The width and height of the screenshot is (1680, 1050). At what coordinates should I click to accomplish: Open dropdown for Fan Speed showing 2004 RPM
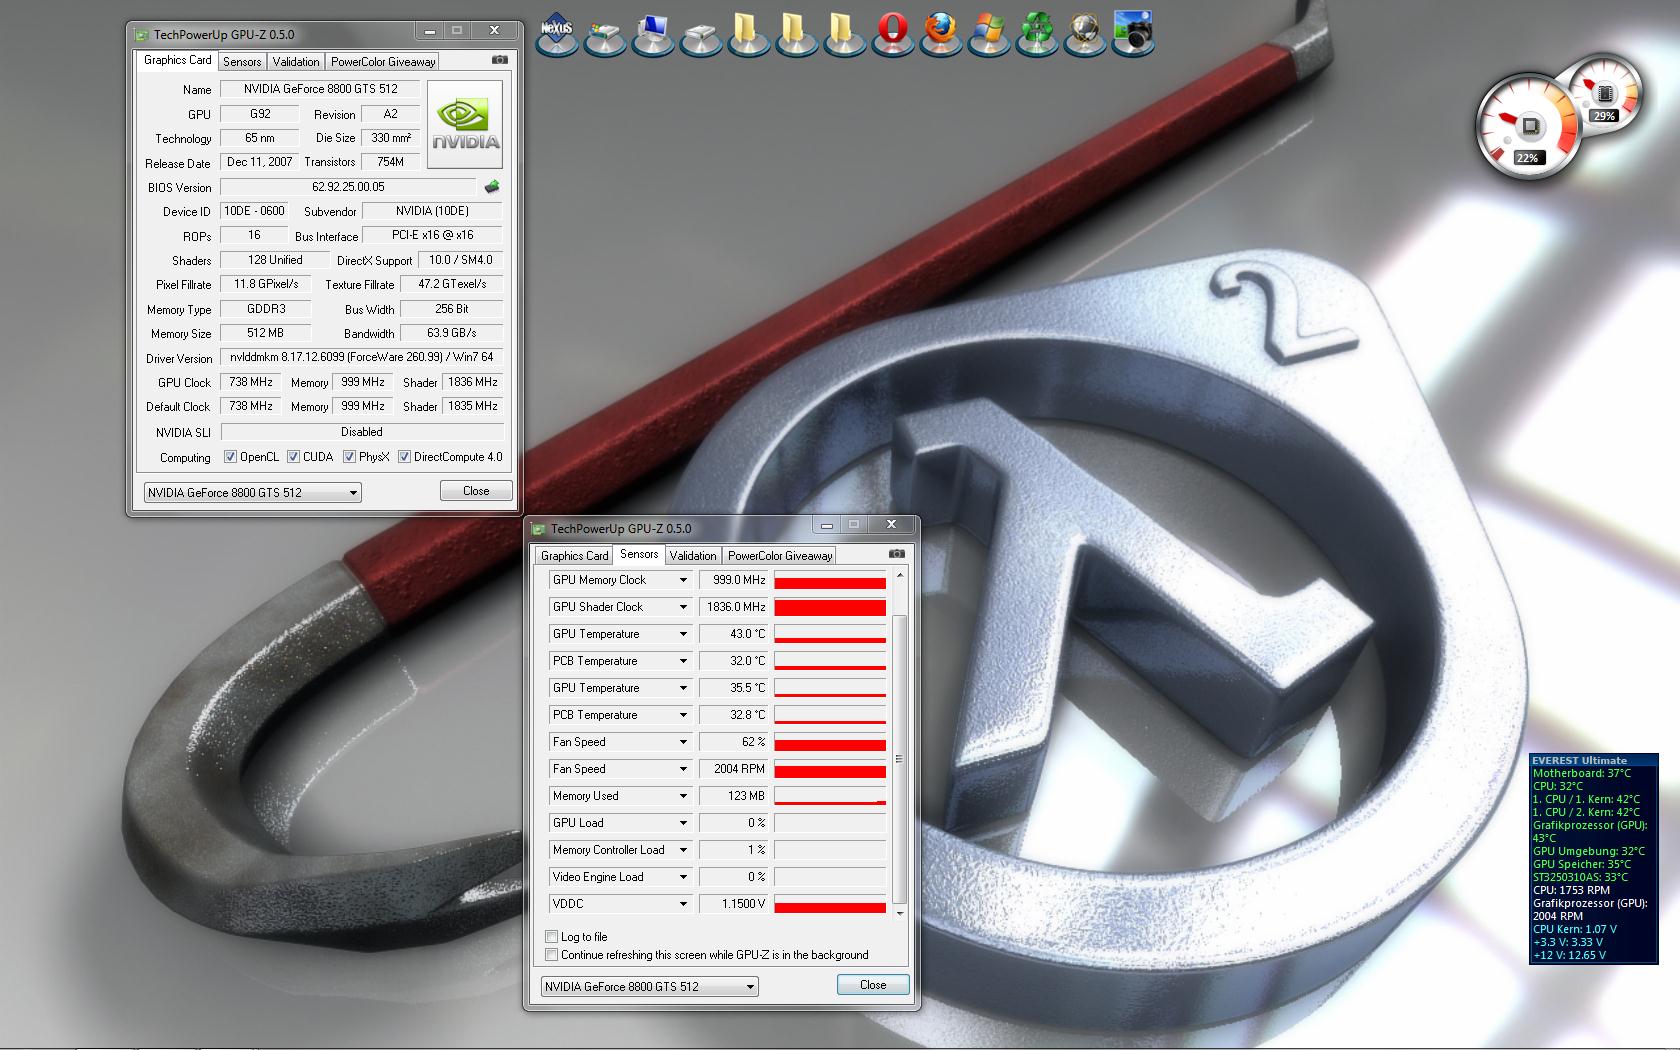point(683,769)
